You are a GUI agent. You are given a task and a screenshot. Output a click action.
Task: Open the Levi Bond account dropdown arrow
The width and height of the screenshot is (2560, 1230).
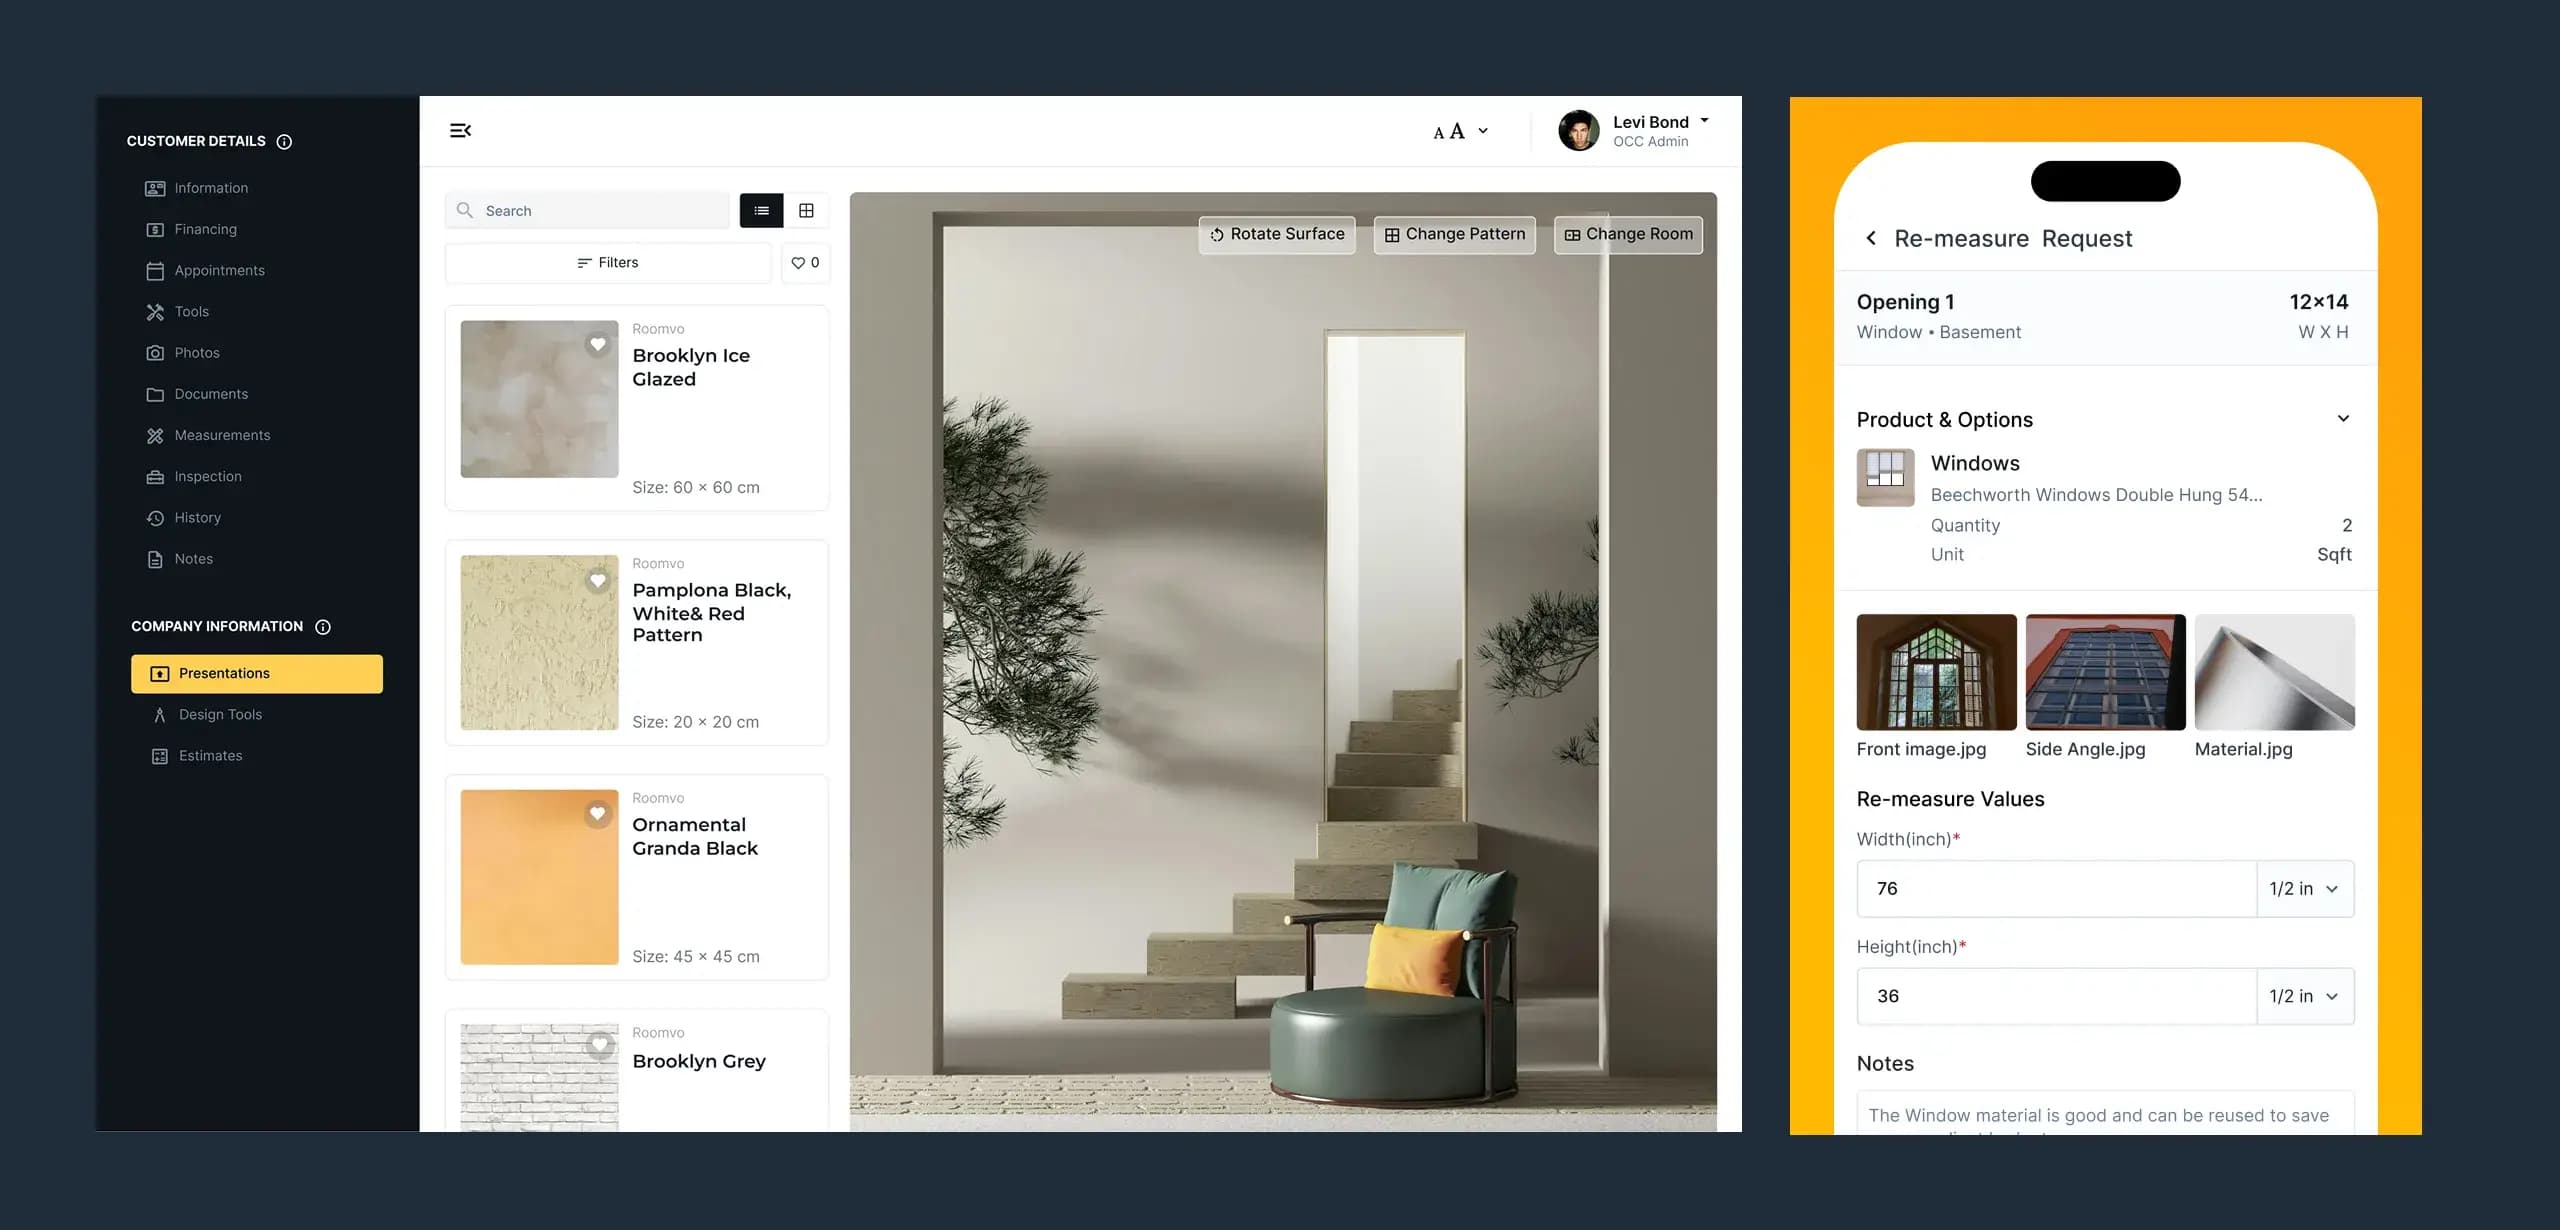click(x=1704, y=120)
